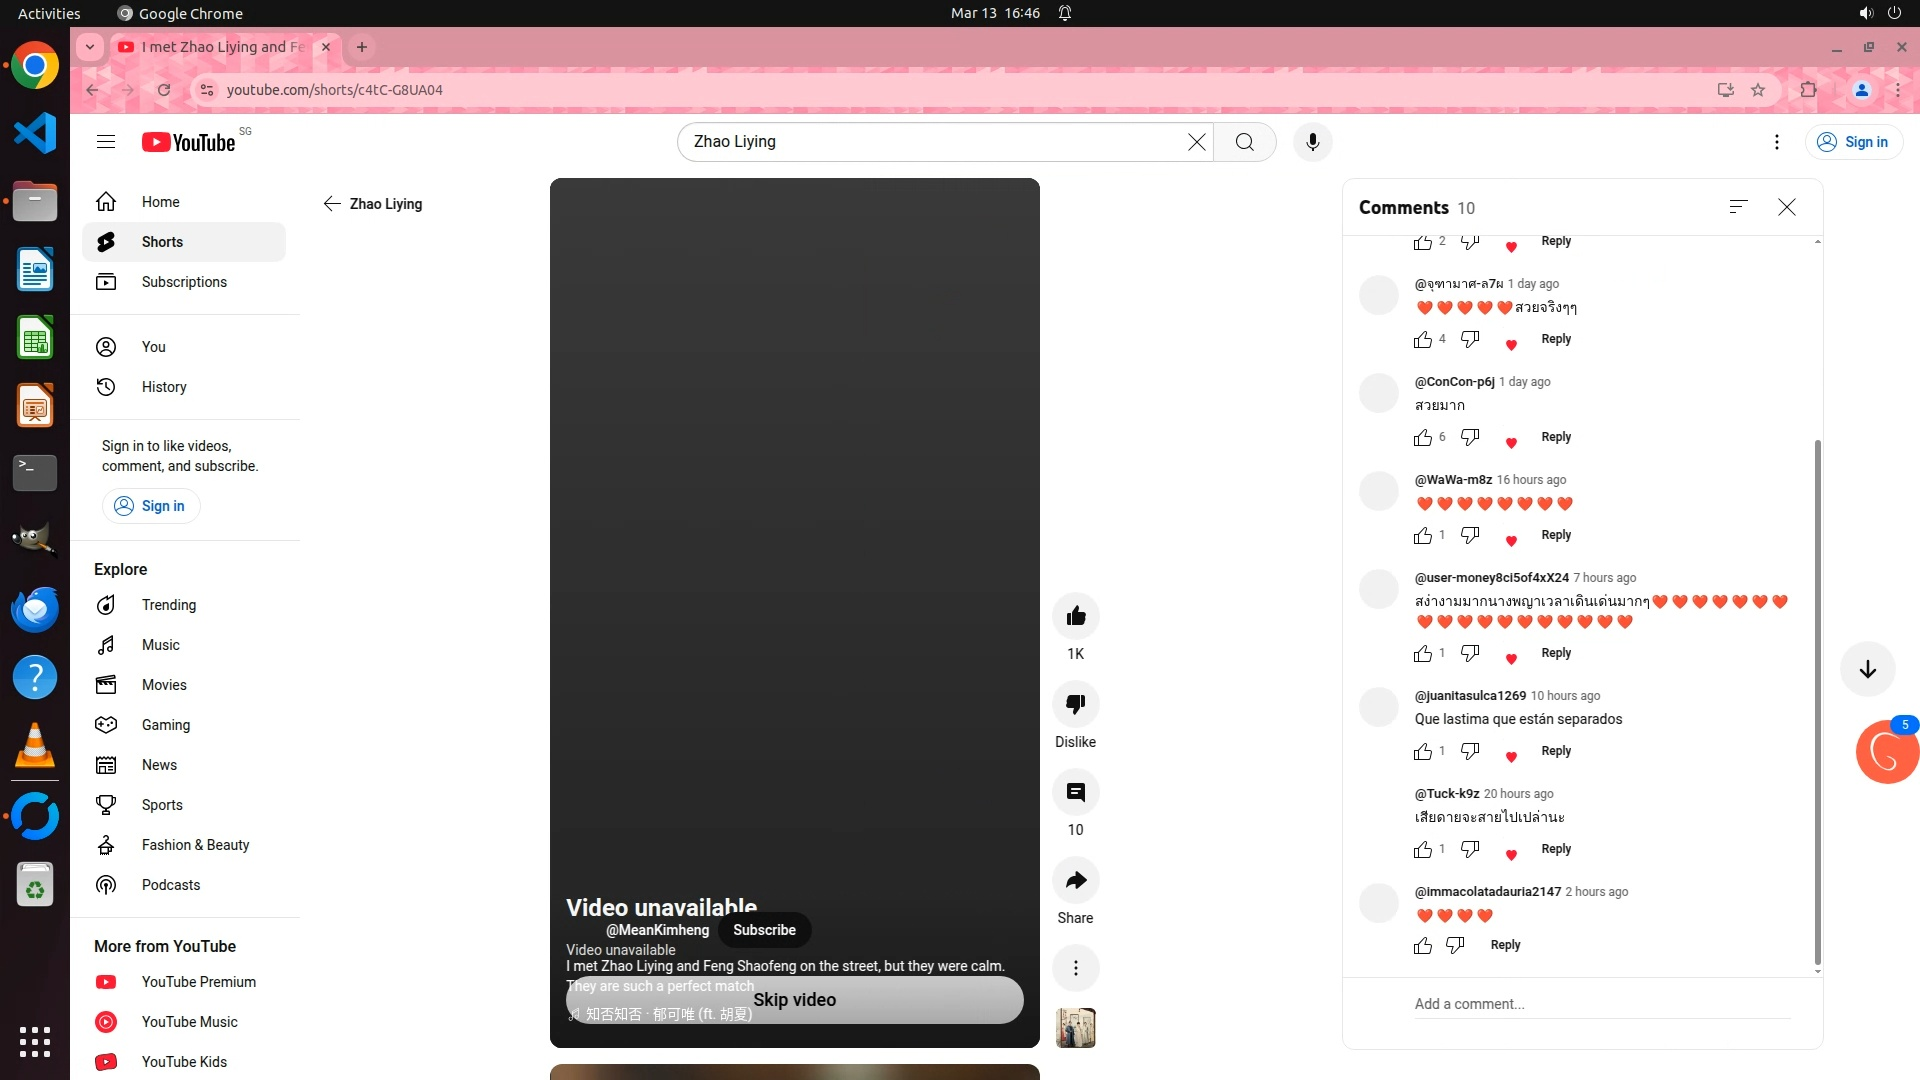The width and height of the screenshot is (1920, 1080).
Task: Click the comments bubble icon showing 10
Action: pos(1075,792)
